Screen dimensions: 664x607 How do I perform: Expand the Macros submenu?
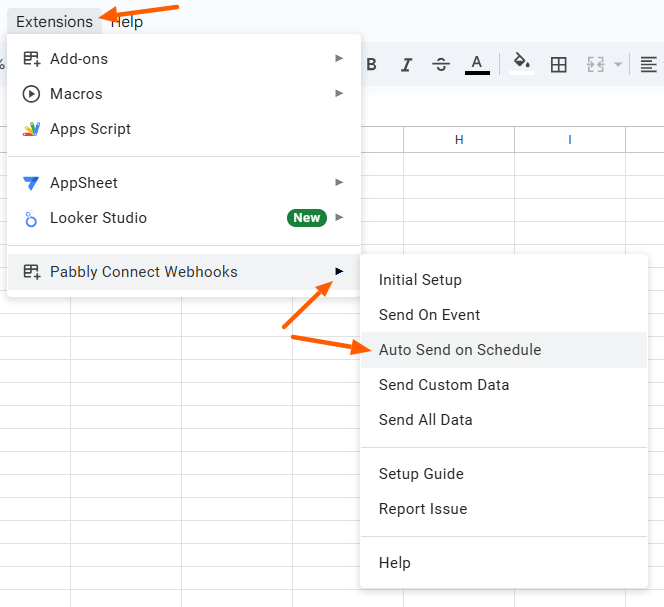click(184, 94)
